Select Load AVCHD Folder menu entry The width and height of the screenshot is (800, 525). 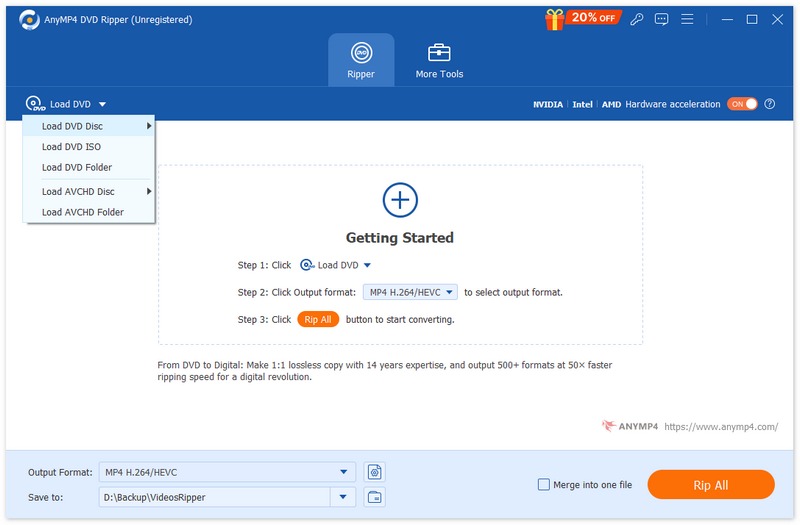[x=82, y=212]
